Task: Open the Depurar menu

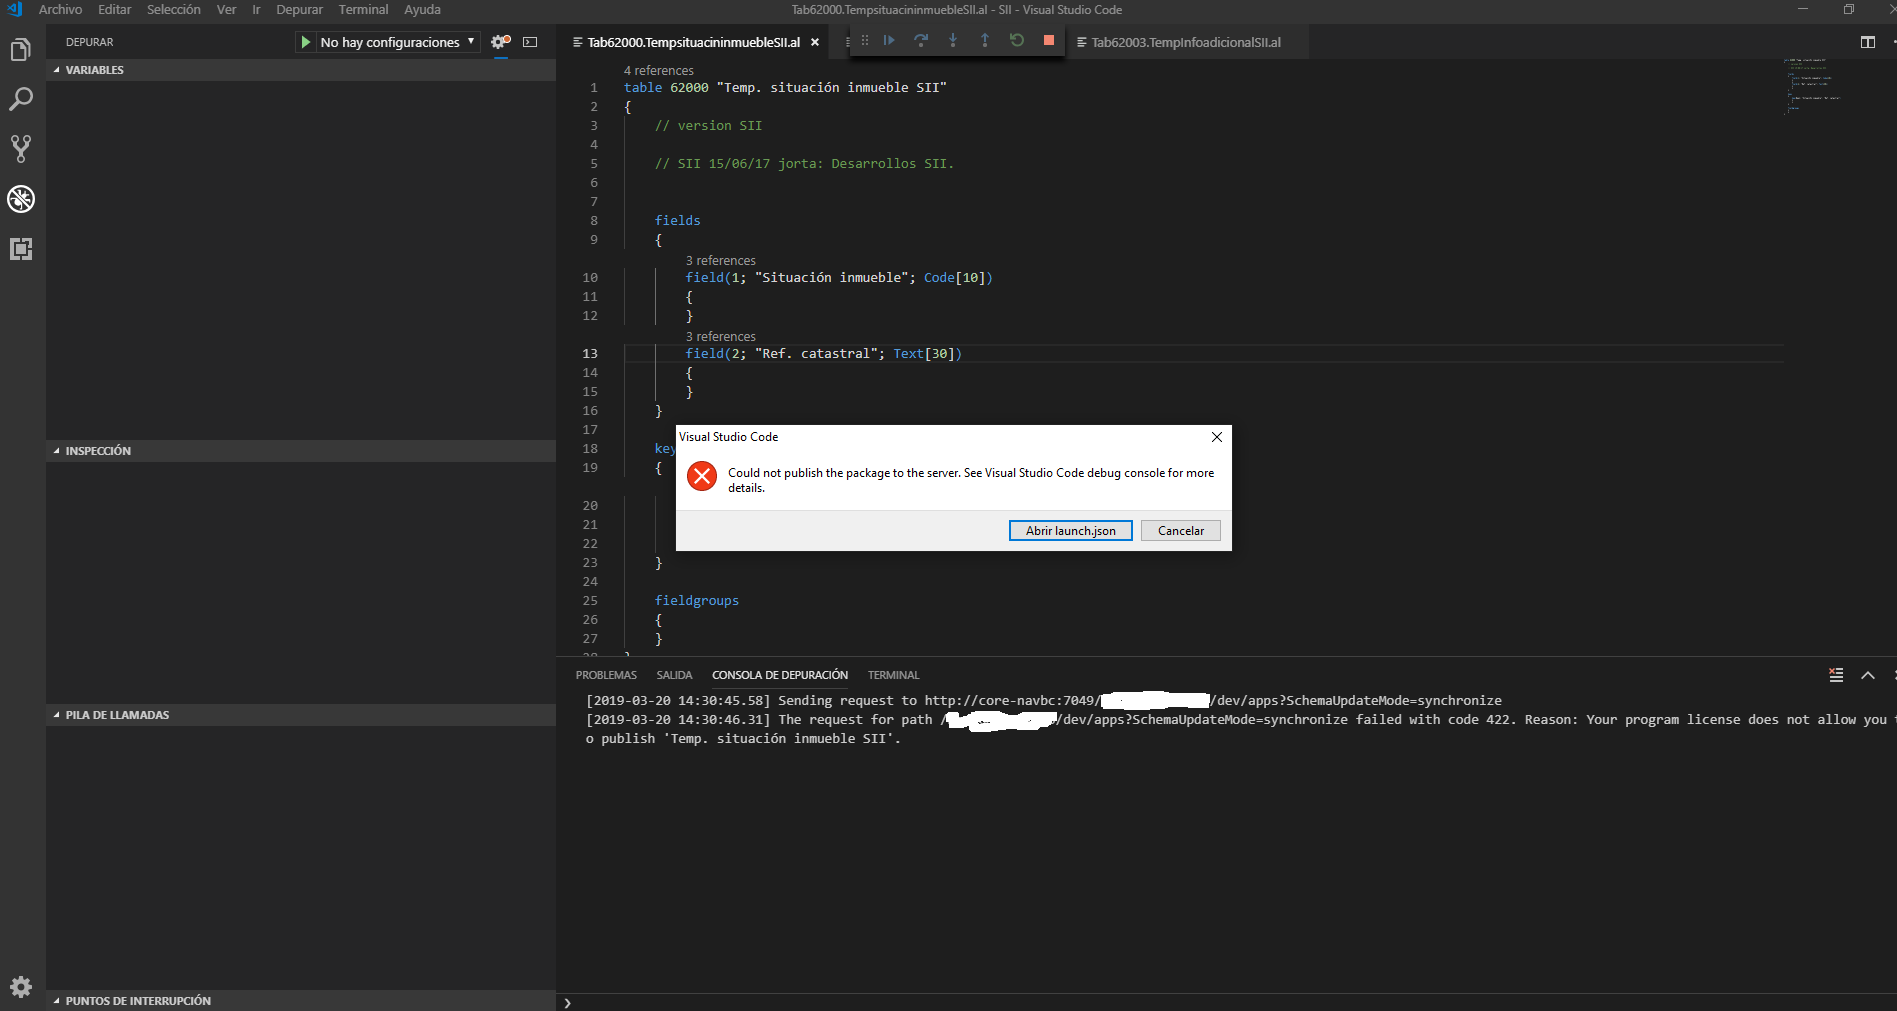Action: click(x=299, y=9)
